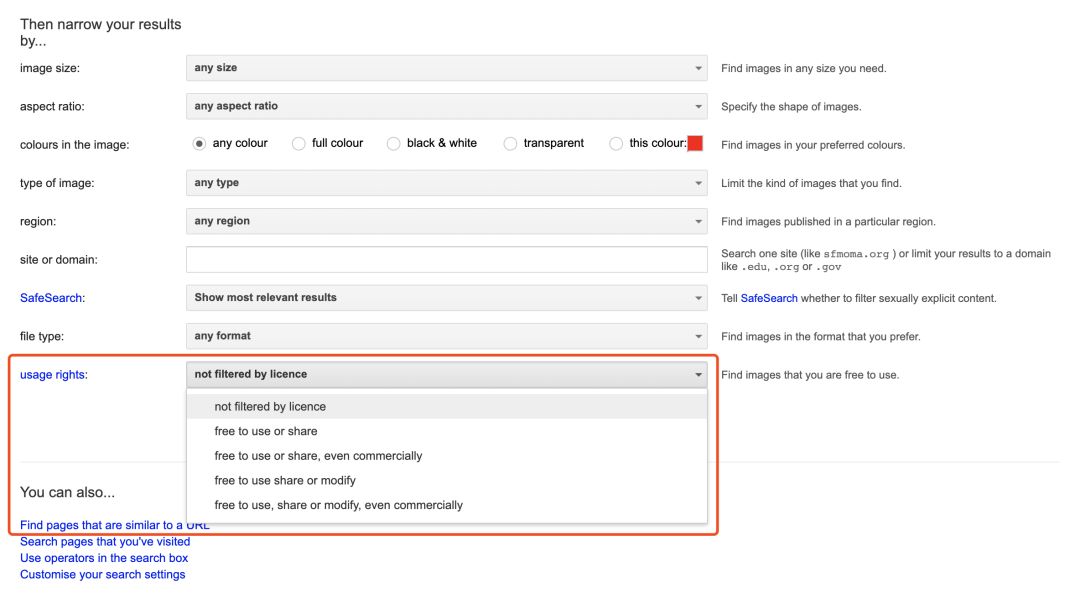This screenshot has height=593, width=1080.
Task: Open the 'usage rights' help link
Action: (x=53, y=375)
